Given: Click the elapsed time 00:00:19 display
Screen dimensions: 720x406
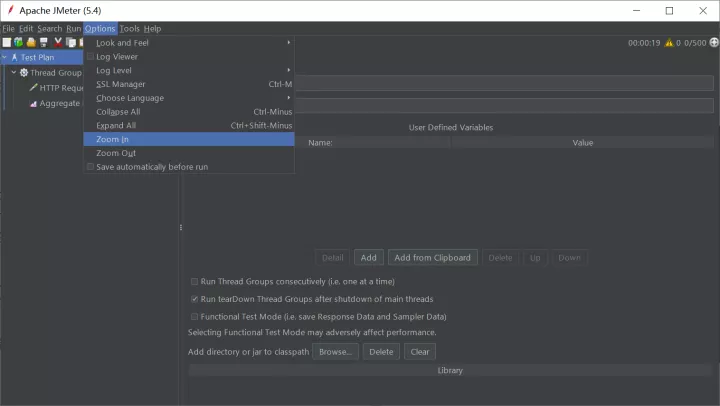Looking at the screenshot, I should tap(644, 43).
